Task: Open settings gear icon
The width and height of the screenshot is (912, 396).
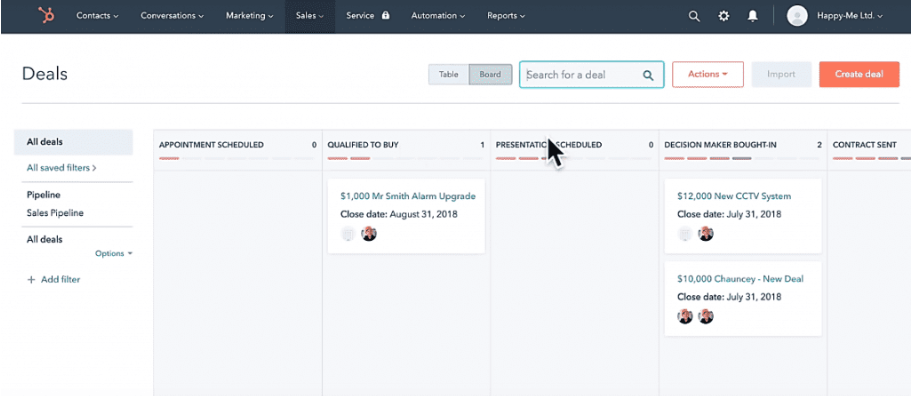Action: click(724, 16)
